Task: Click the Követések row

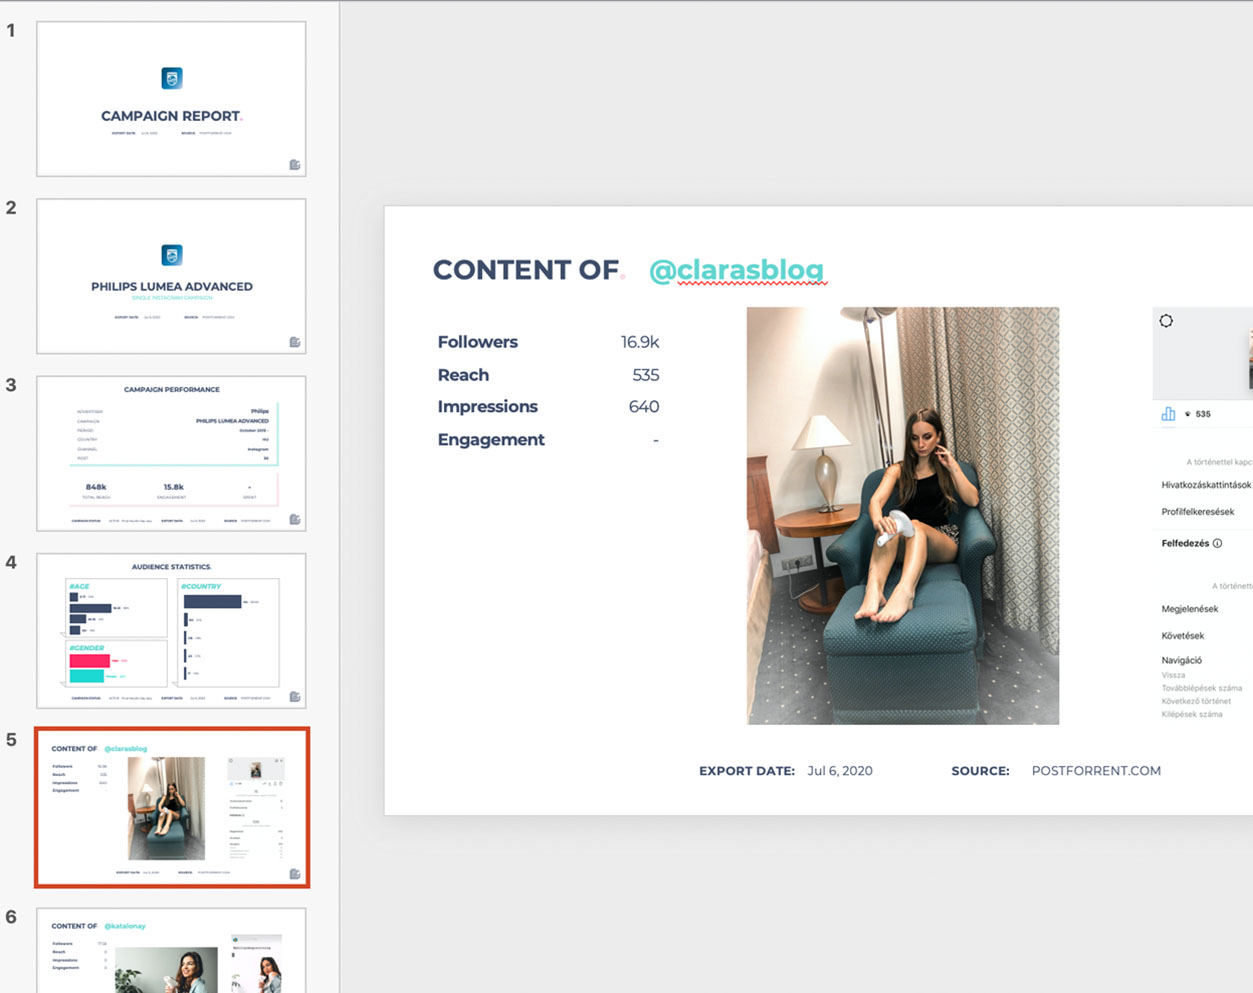Action: [1183, 636]
